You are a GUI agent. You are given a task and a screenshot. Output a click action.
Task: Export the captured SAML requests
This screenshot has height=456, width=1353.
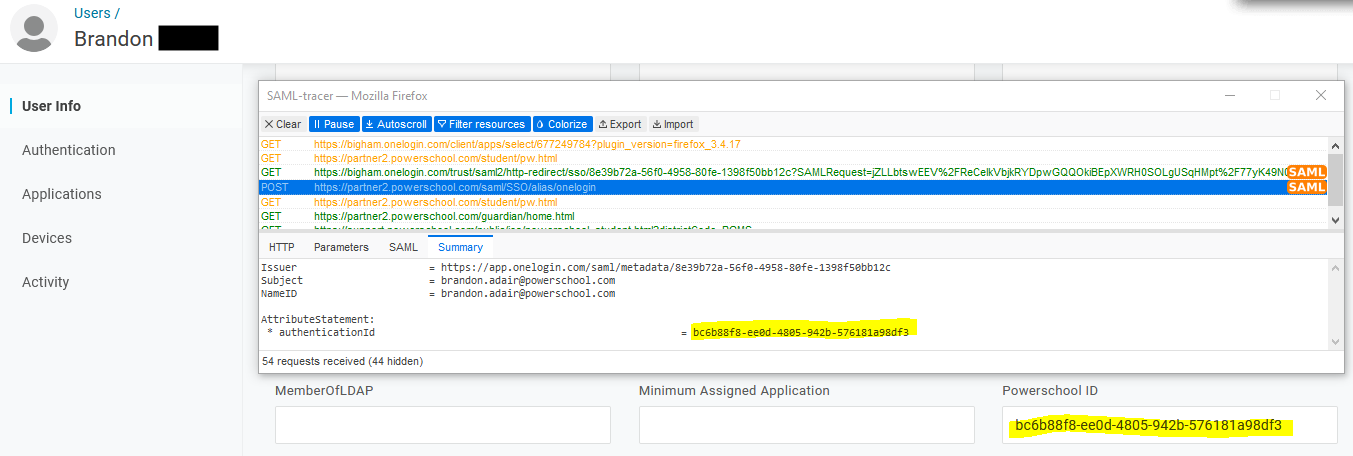tap(620, 124)
